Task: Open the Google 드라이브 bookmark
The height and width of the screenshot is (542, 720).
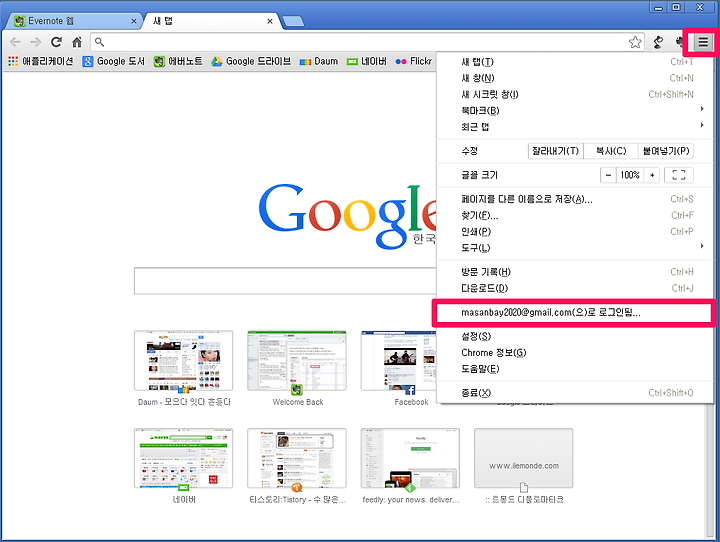Action: coord(251,61)
